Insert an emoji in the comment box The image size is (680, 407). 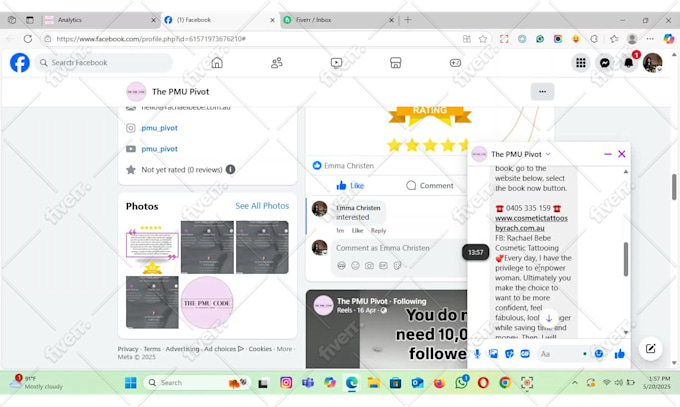click(355, 266)
